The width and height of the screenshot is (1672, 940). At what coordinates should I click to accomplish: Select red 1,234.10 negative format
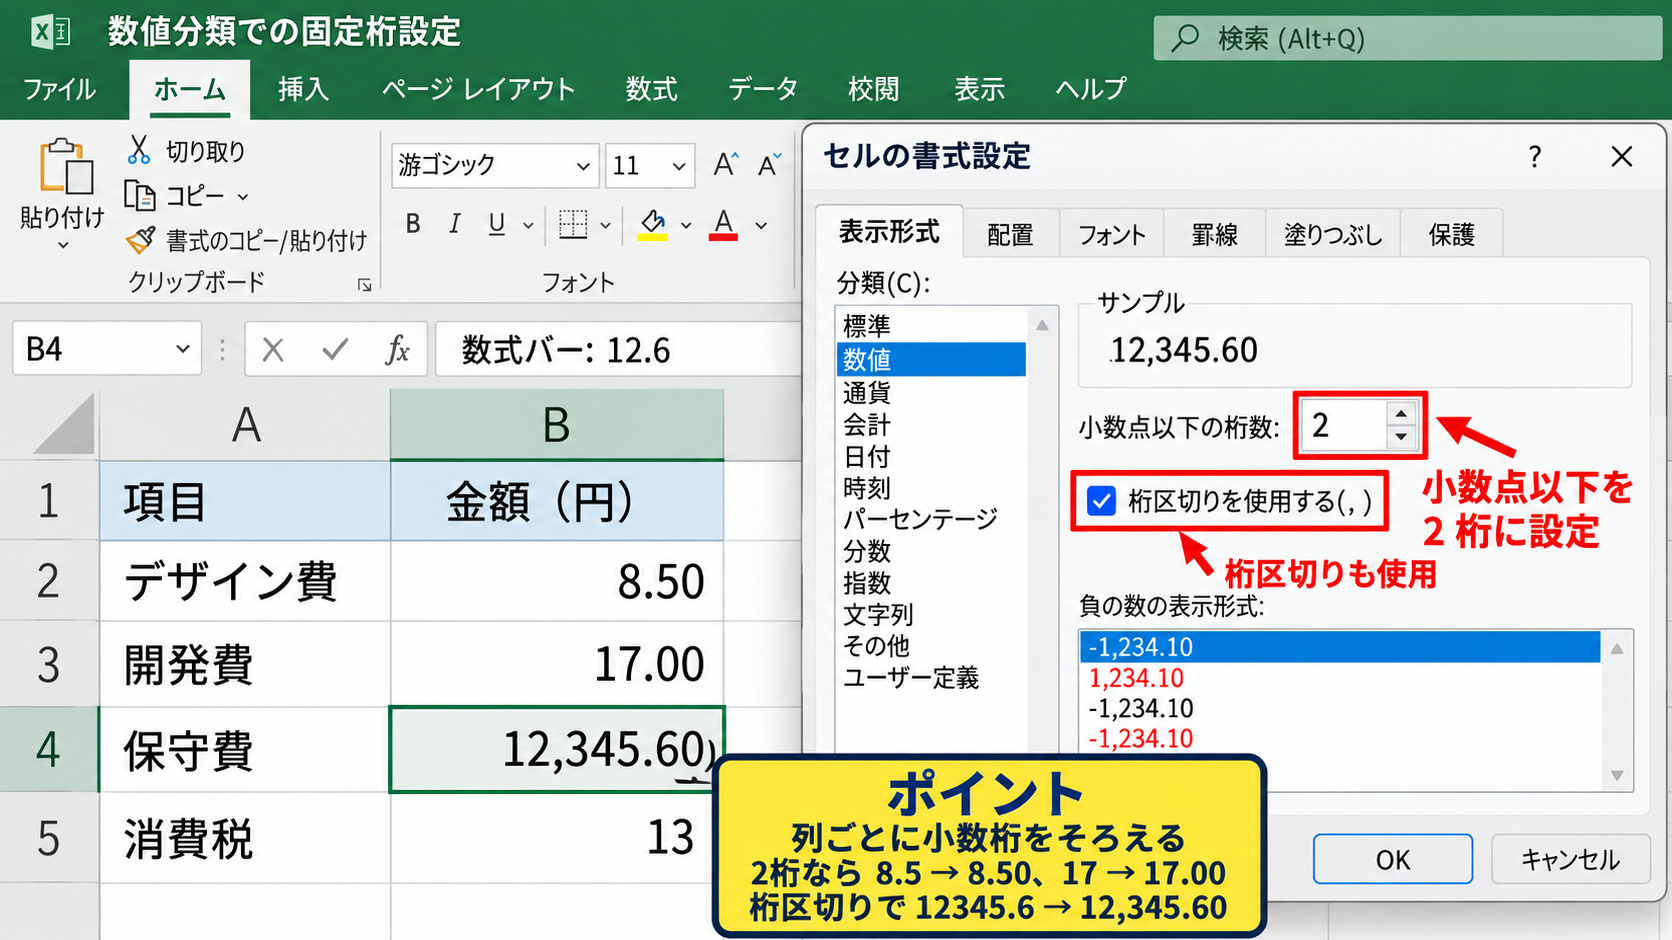(1340, 677)
